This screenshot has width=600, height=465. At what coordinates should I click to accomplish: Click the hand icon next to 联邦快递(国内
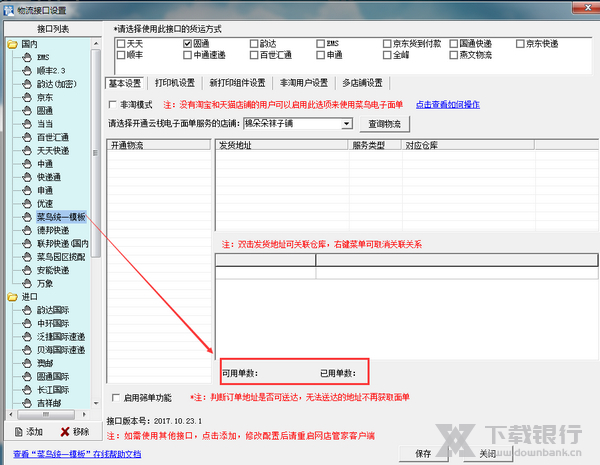click(x=26, y=243)
